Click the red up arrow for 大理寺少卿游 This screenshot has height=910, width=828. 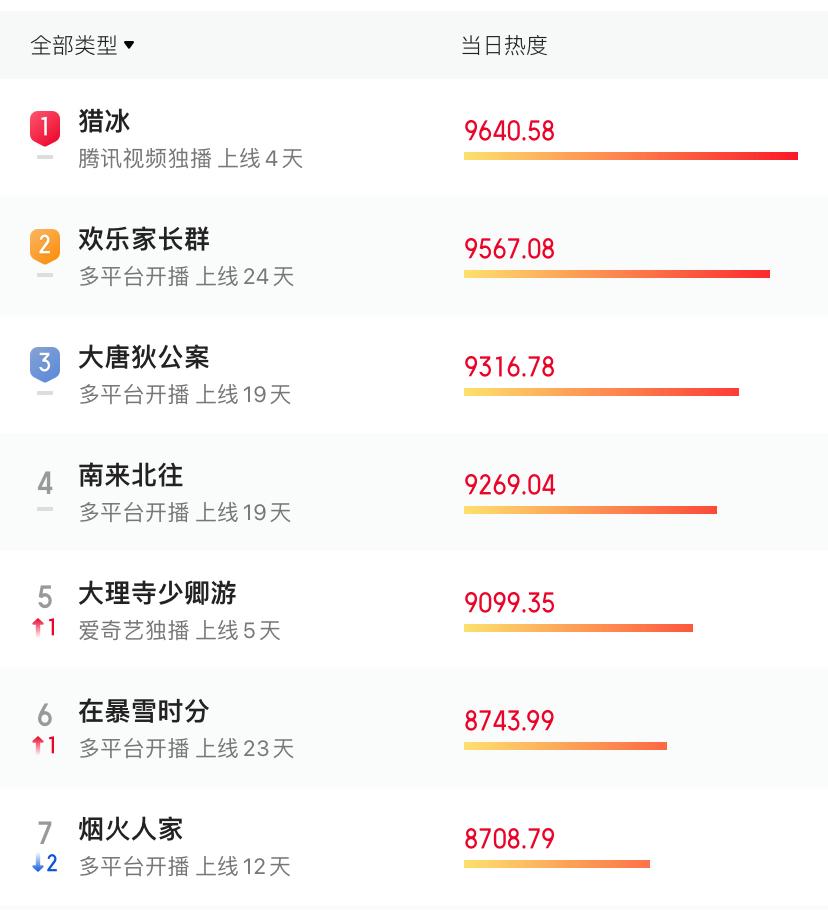(x=39, y=628)
